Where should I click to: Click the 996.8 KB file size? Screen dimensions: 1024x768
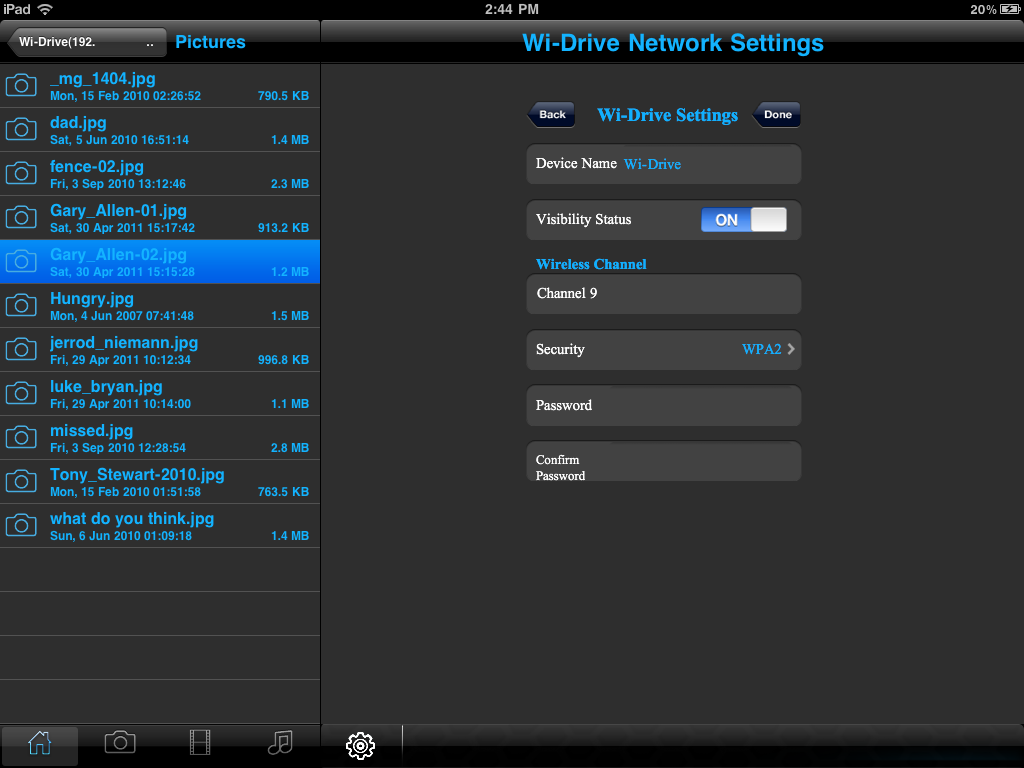click(283, 360)
